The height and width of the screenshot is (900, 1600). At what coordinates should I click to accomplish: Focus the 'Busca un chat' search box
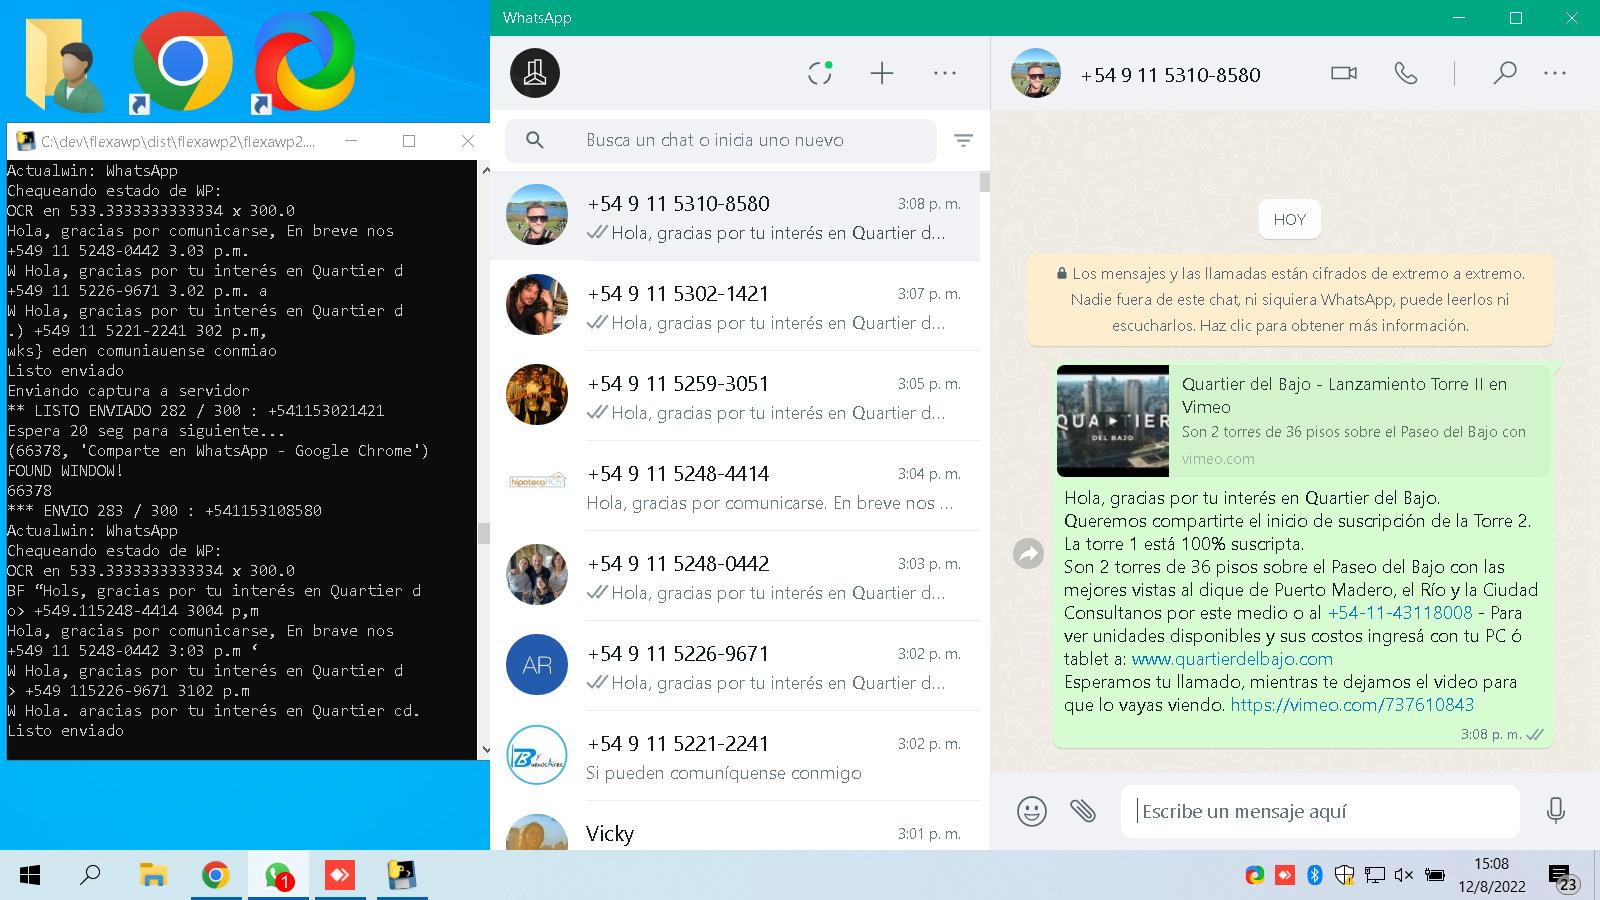tap(720, 140)
